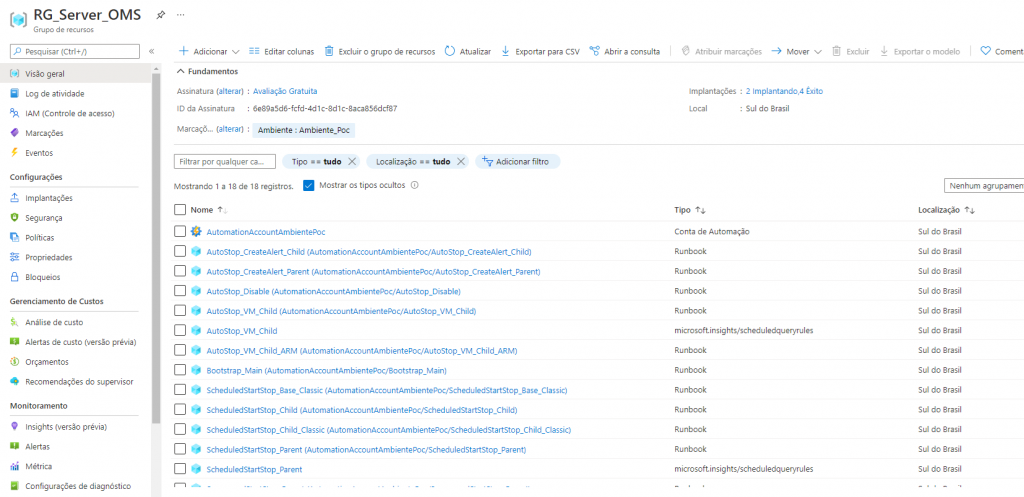Select the AutomationAccountAmbientePoc row checkbox
The width and height of the screenshot is (1024, 497).
coord(180,231)
